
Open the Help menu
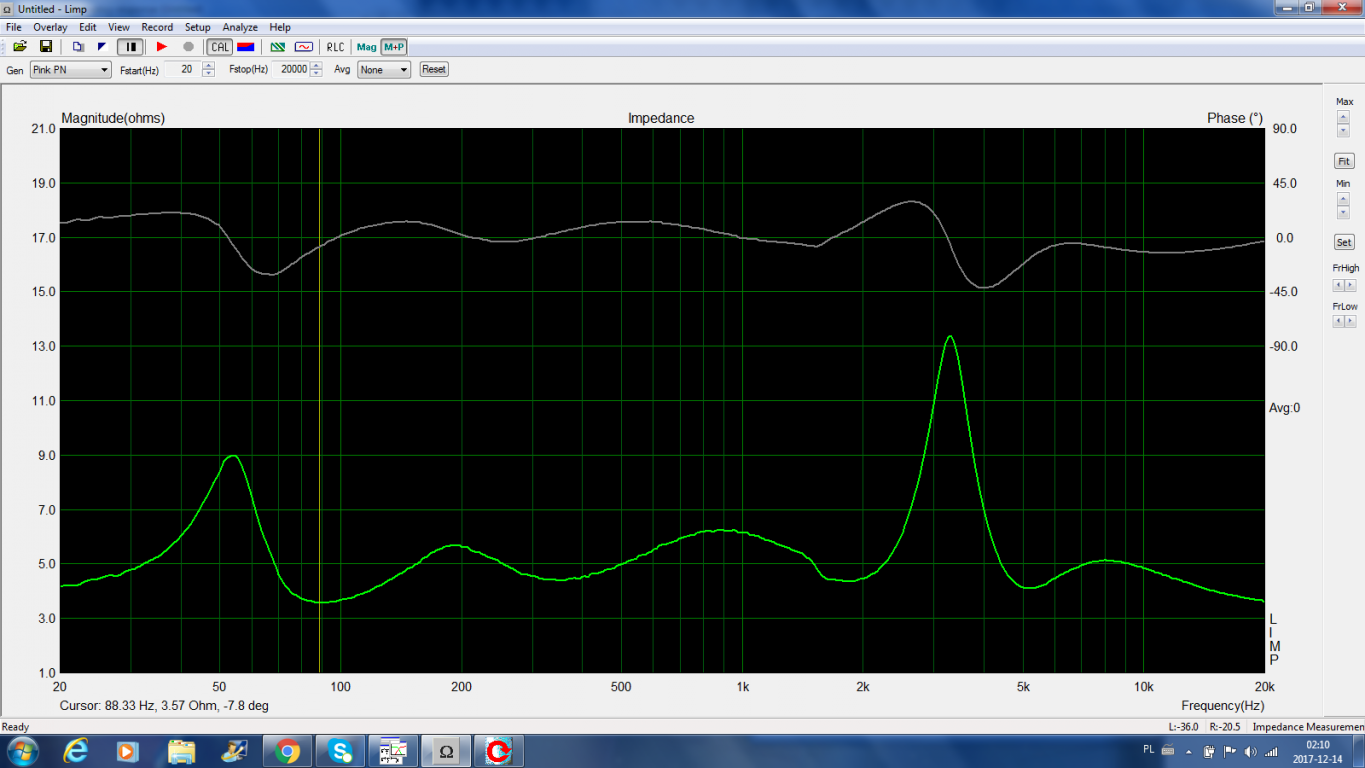coord(280,27)
